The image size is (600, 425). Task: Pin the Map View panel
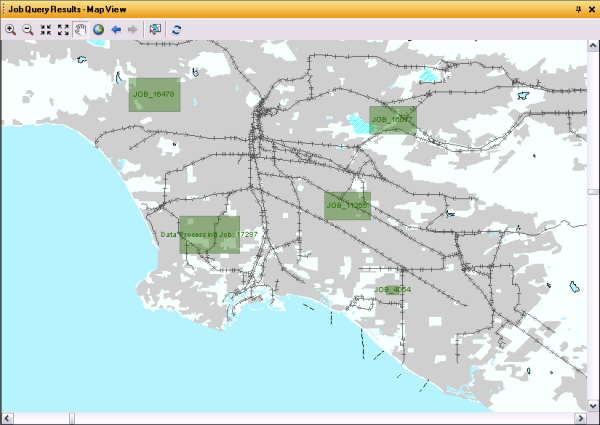[578, 8]
